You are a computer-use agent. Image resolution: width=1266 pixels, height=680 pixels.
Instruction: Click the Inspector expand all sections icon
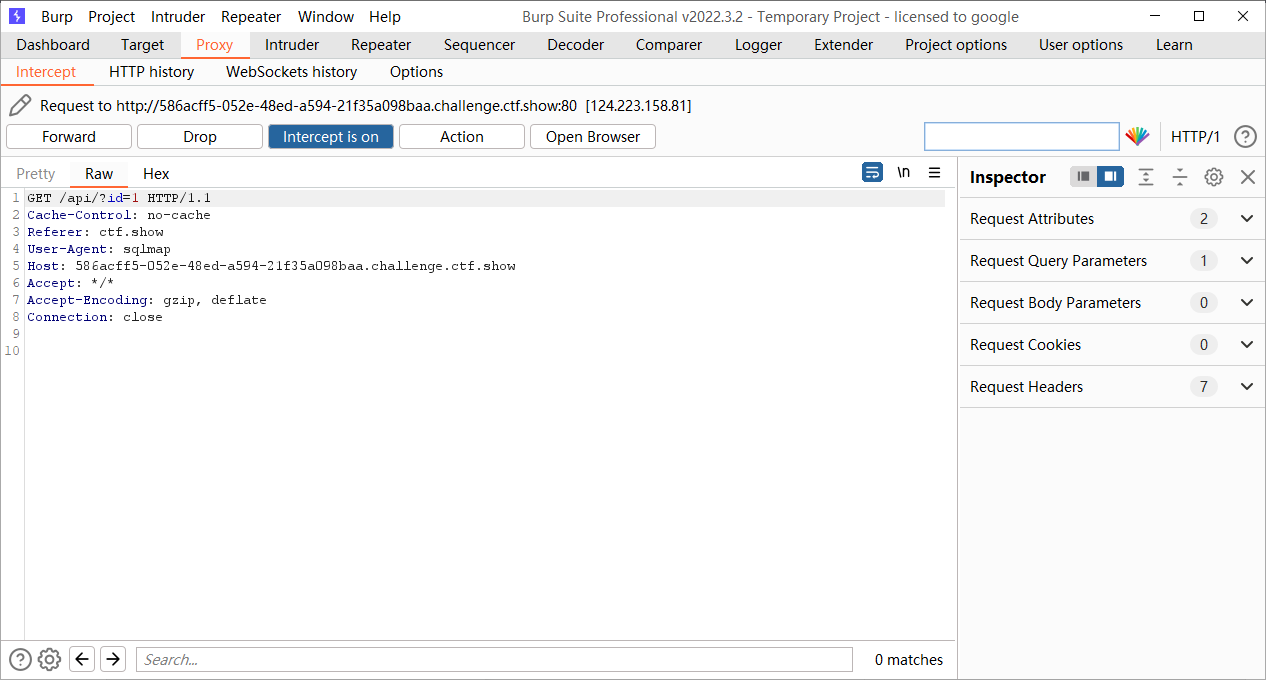pyautogui.click(x=1146, y=177)
